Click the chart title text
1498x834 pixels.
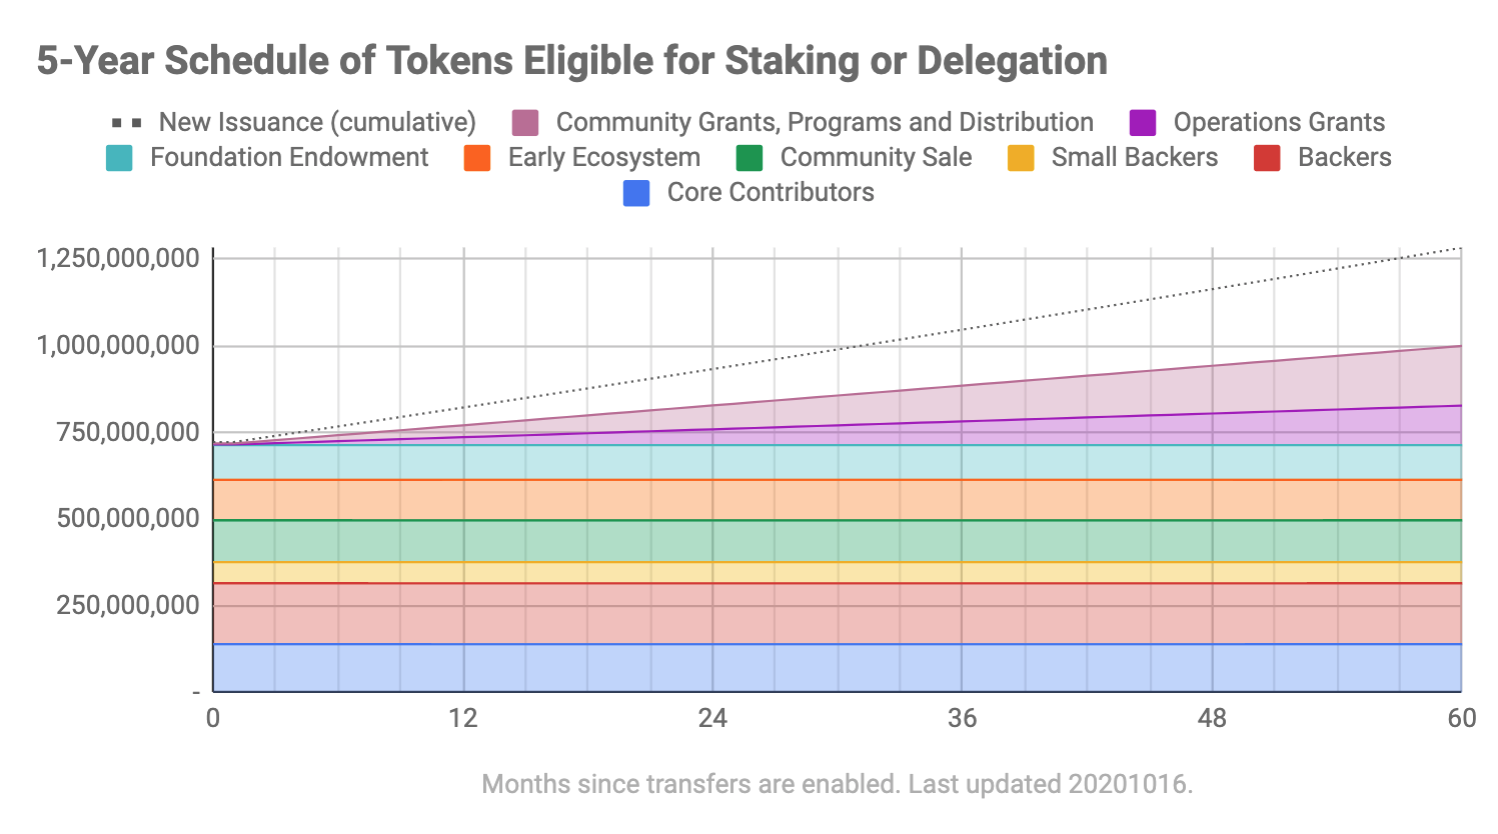[x=572, y=61]
